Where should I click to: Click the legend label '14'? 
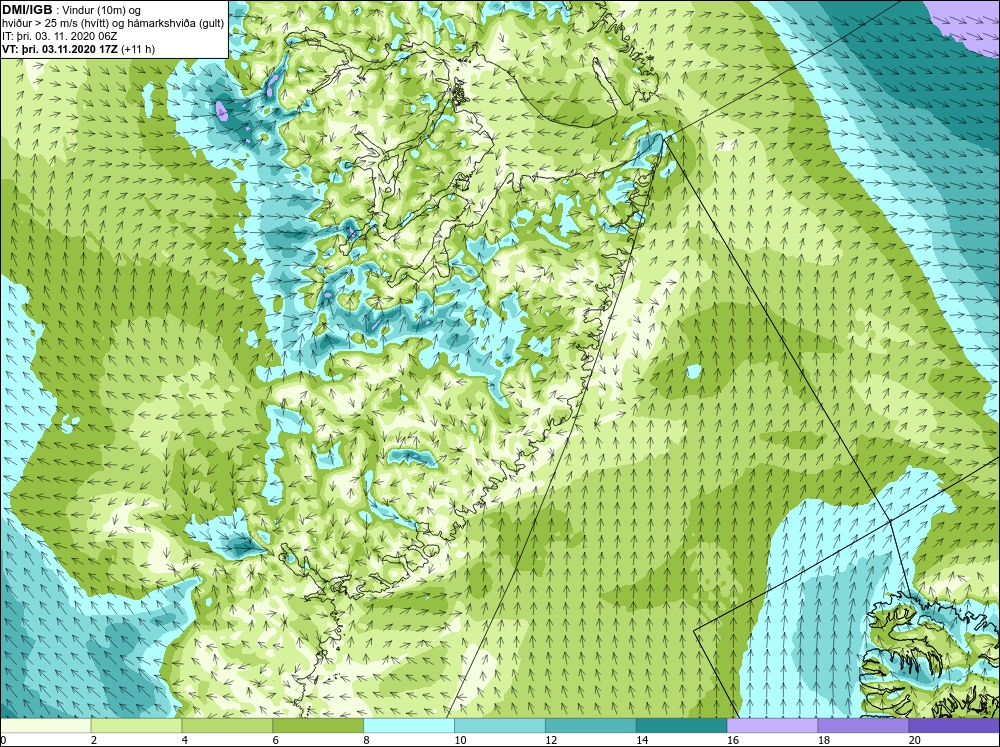[x=642, y=740]
